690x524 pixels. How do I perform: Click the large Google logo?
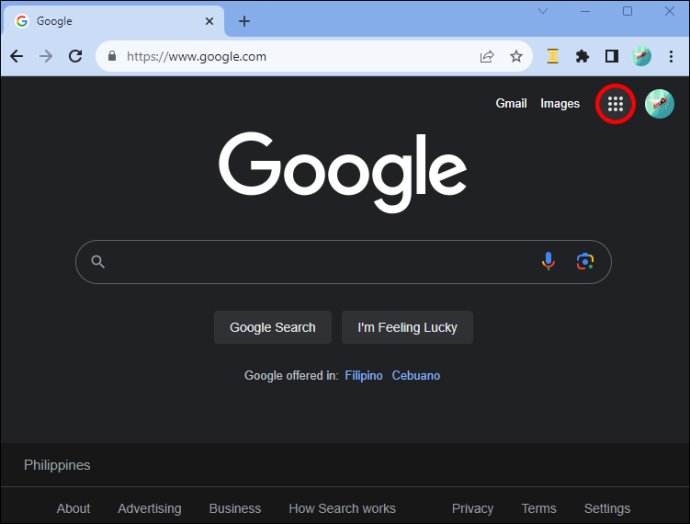[343, 172]
